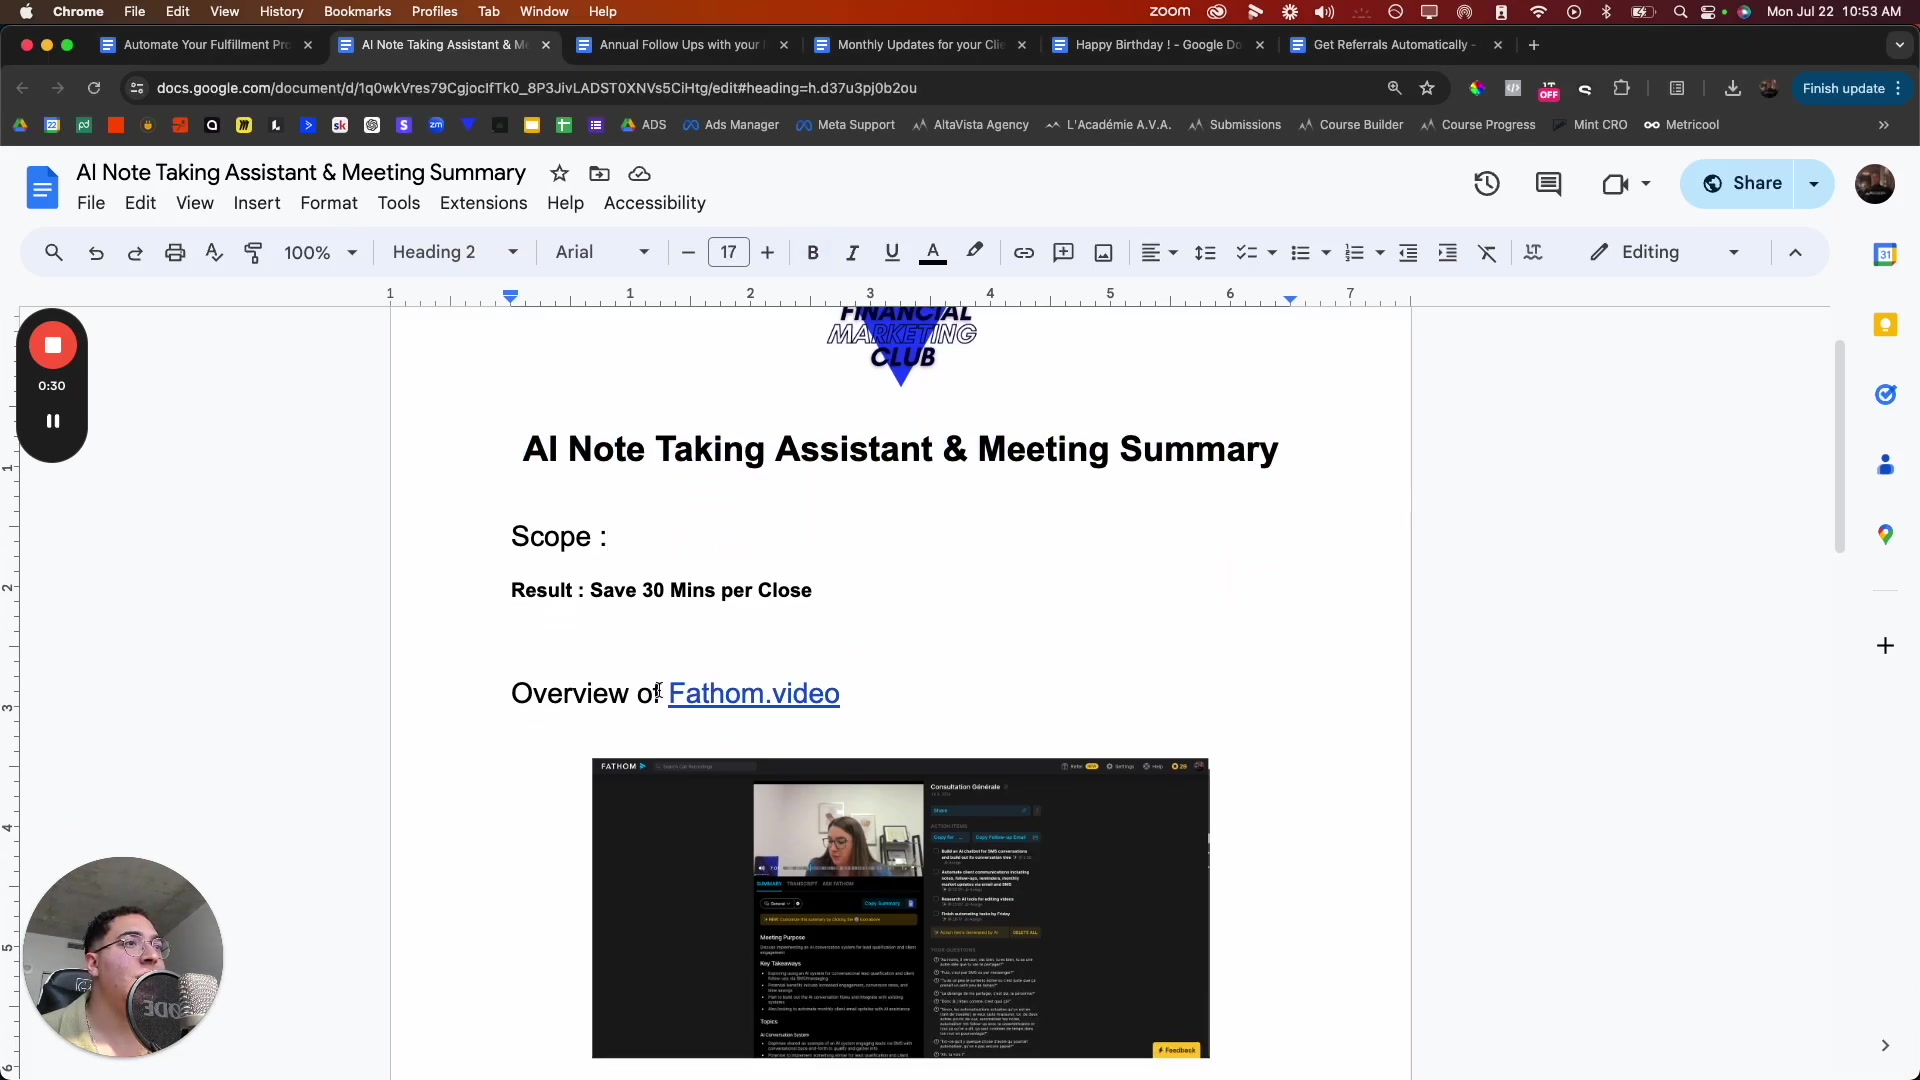
Task: Open Course Builder bookmark
Action: [1350, 125]
